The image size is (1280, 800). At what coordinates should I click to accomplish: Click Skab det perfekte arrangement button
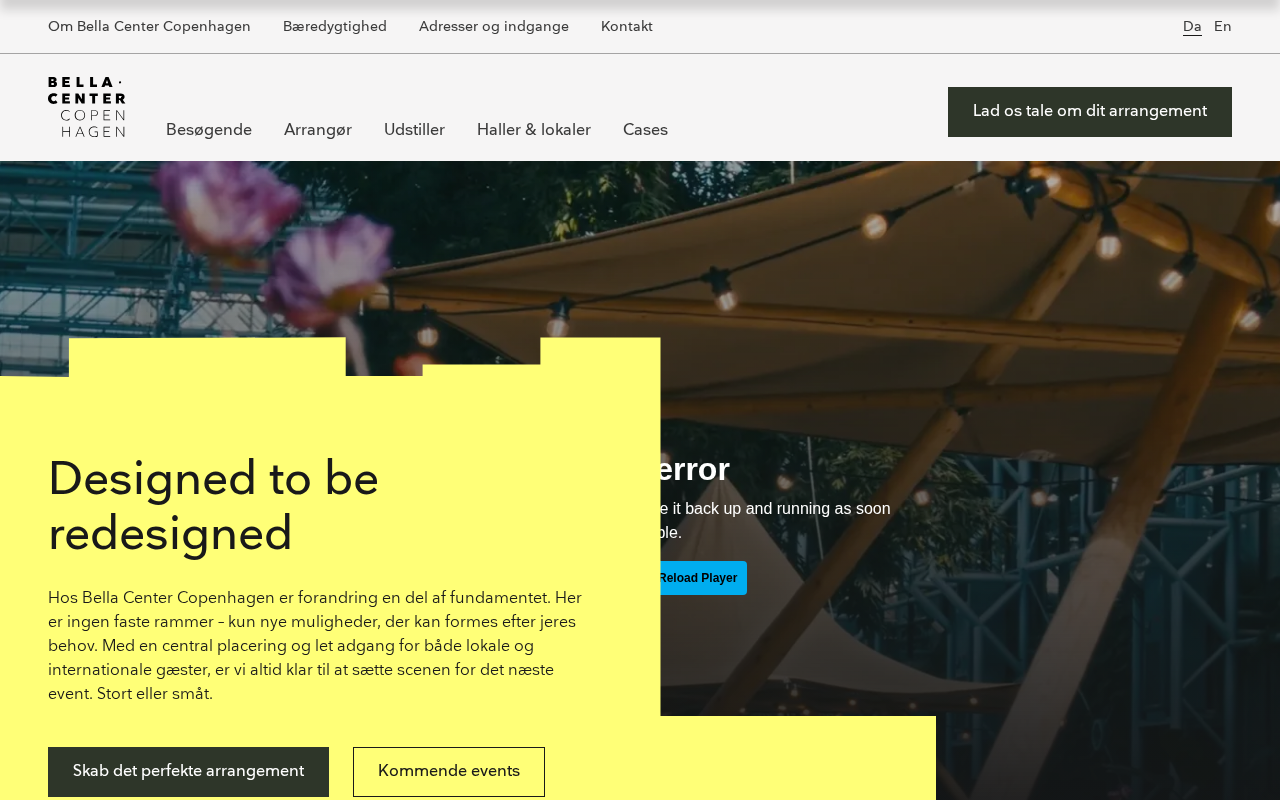point(188,772)
